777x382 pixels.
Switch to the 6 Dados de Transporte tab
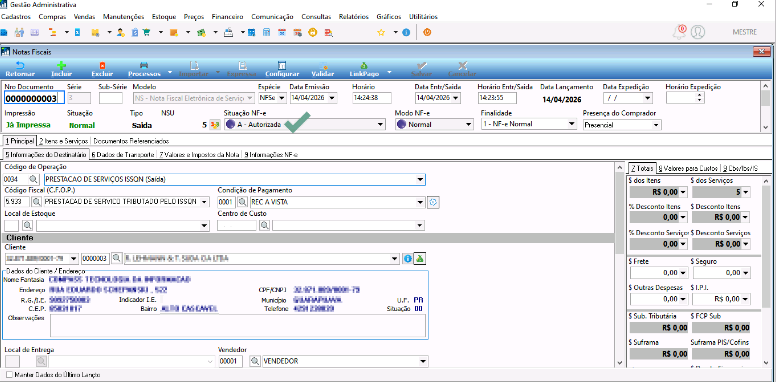[122, 155]
